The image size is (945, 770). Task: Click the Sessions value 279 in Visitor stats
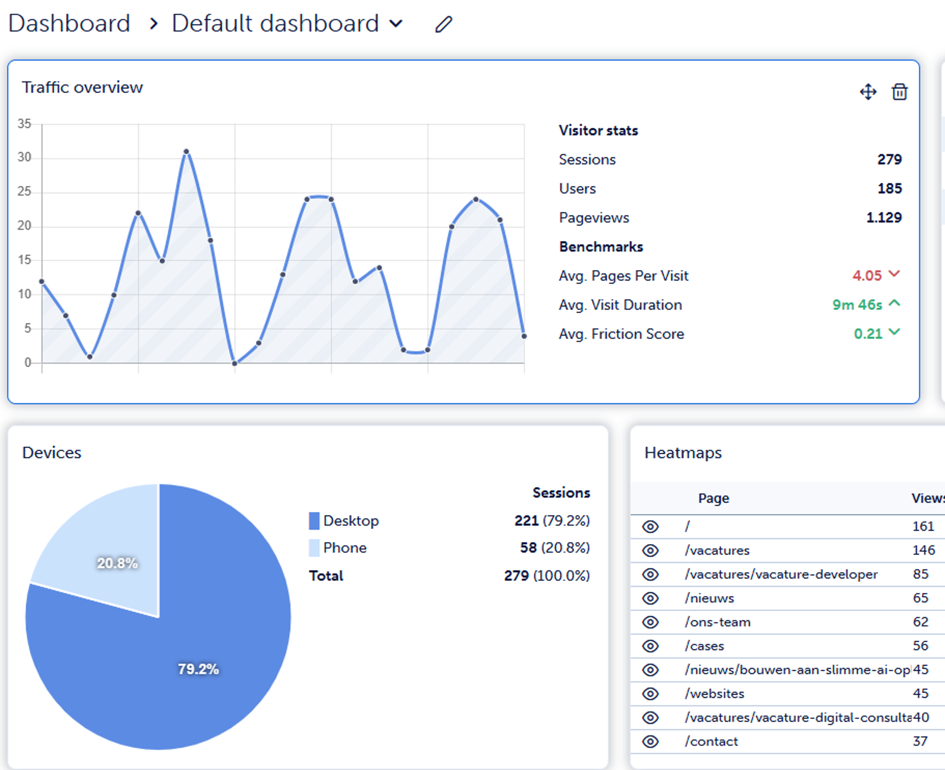pyautogui.click(x=890, y=159)
